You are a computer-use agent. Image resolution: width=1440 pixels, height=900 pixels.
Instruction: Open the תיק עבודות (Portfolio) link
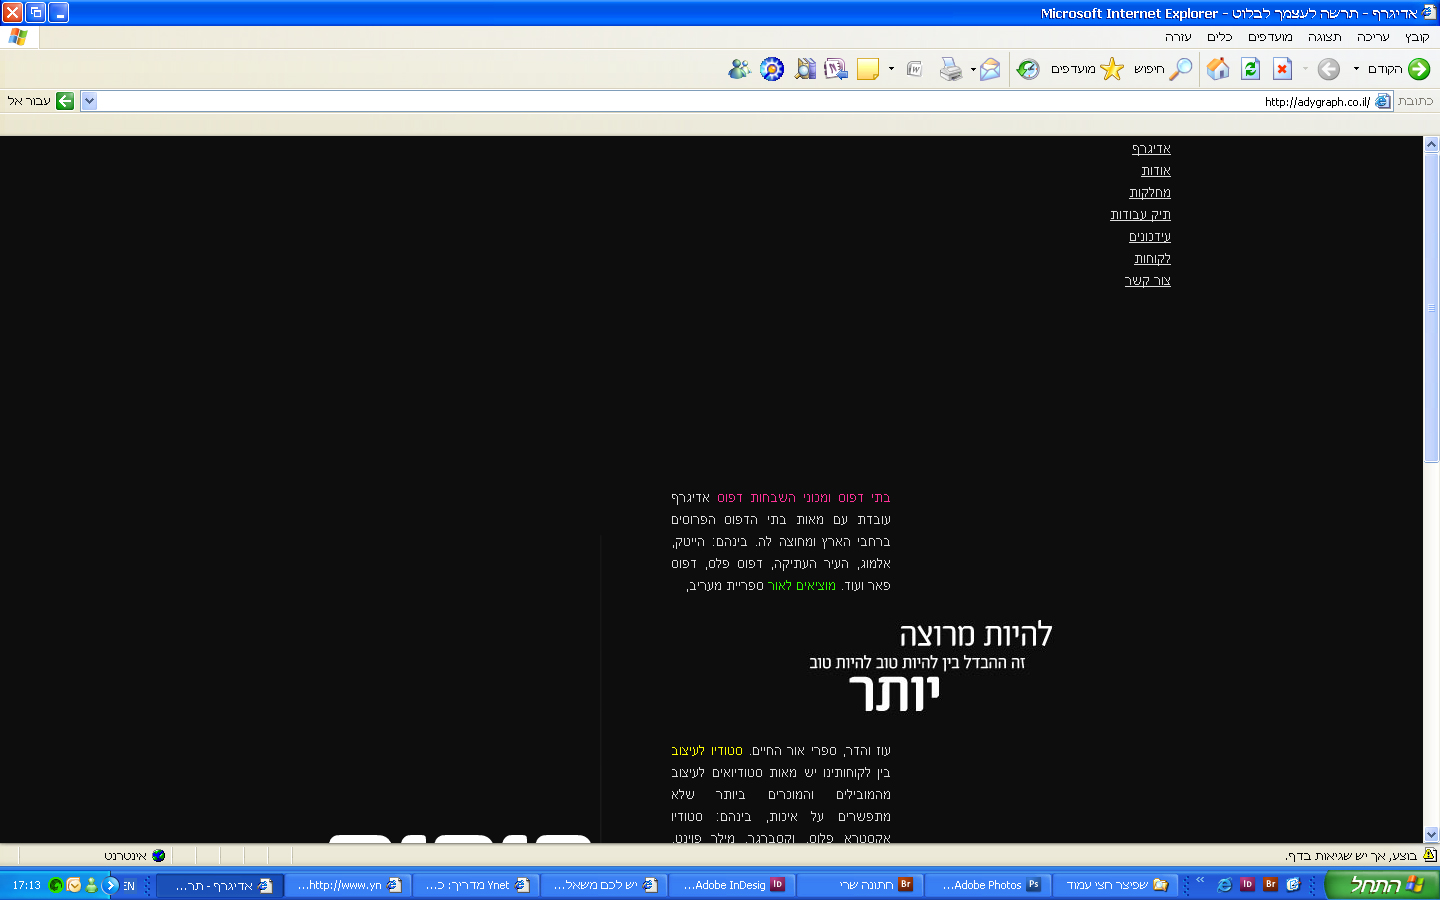coord(1140,215)
